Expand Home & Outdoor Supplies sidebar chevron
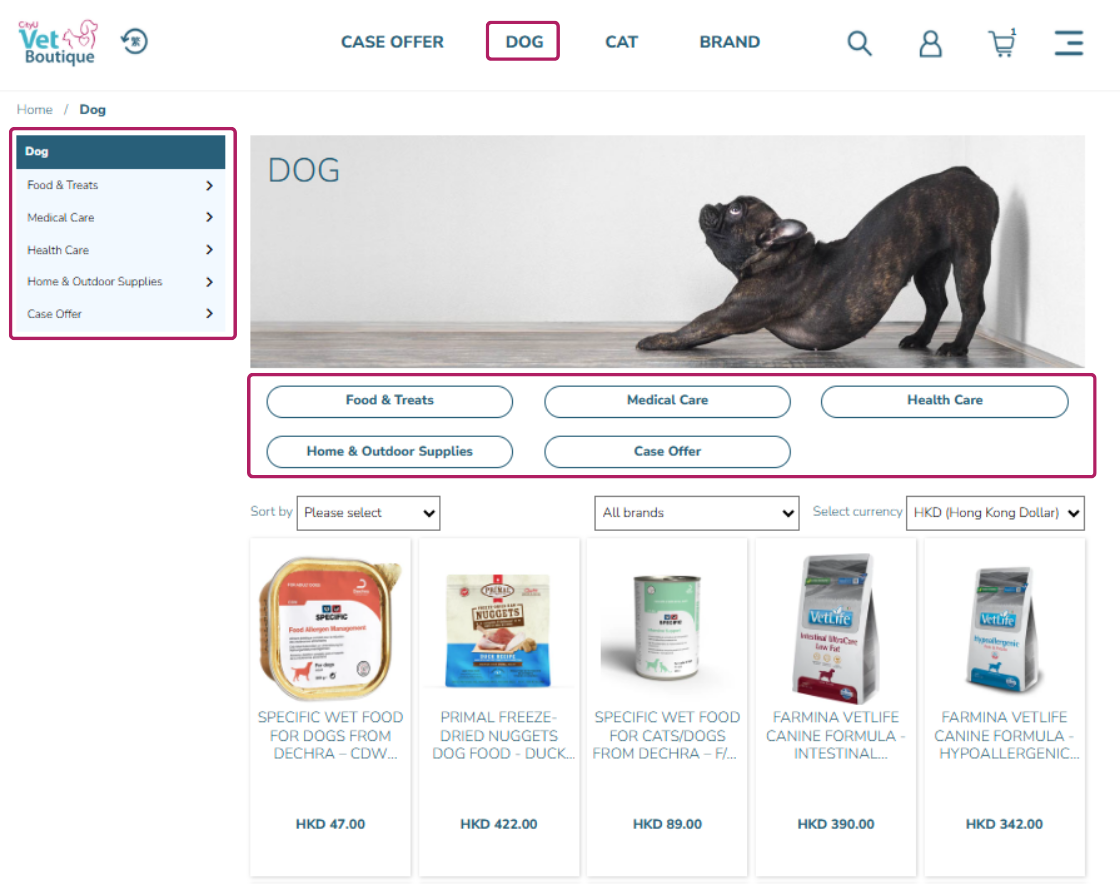Screen dimensions: 1120x884 (x=209, y=282)
